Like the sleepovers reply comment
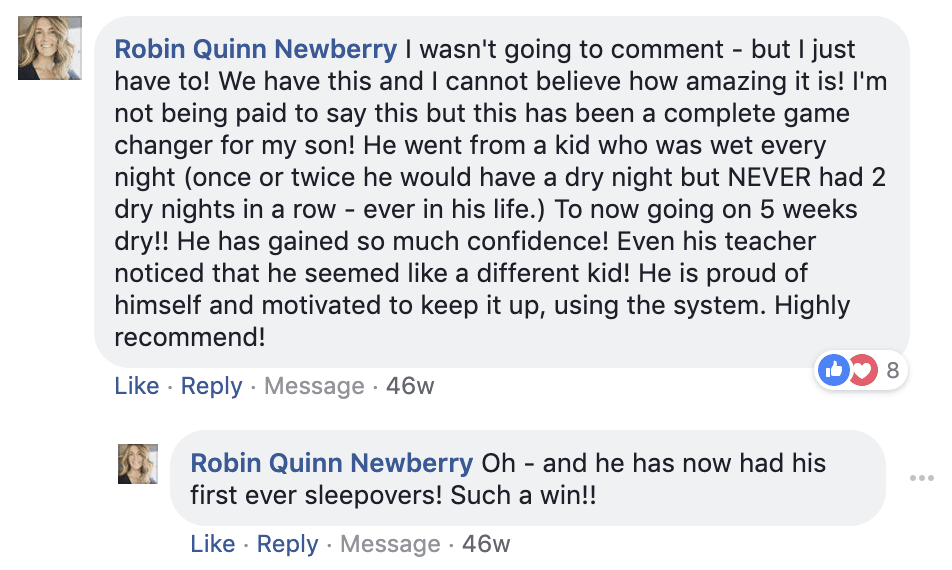The image size is (952, 570). click(213, 544)
